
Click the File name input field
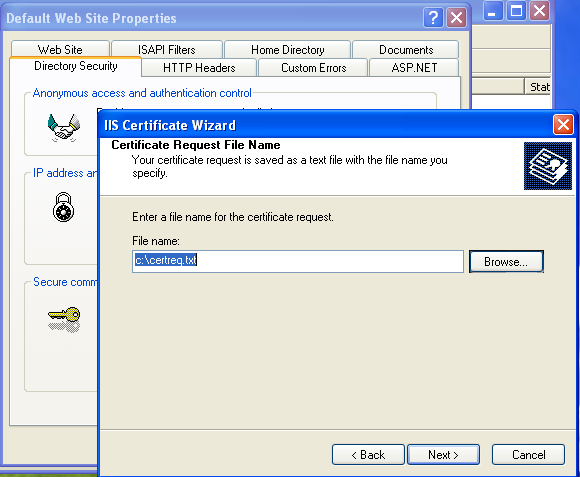coord(298,261)
